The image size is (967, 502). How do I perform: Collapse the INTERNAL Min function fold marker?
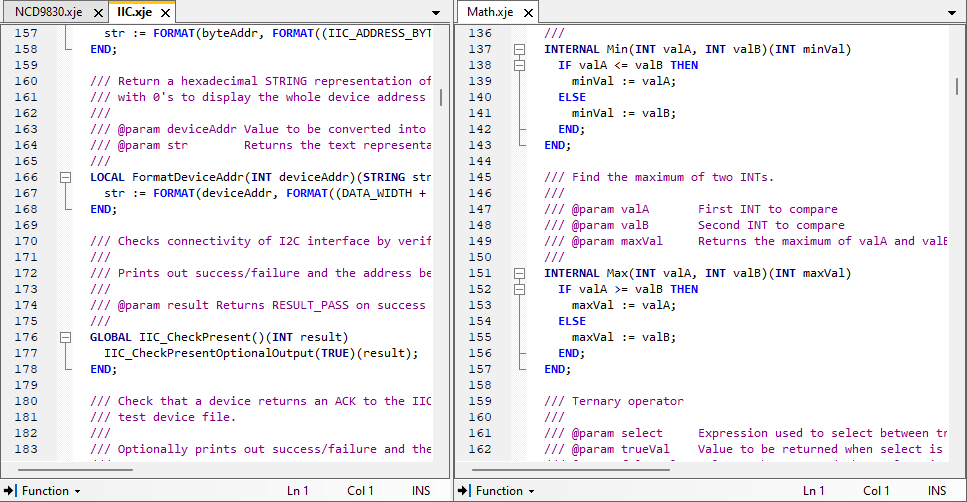coord(519,49)
